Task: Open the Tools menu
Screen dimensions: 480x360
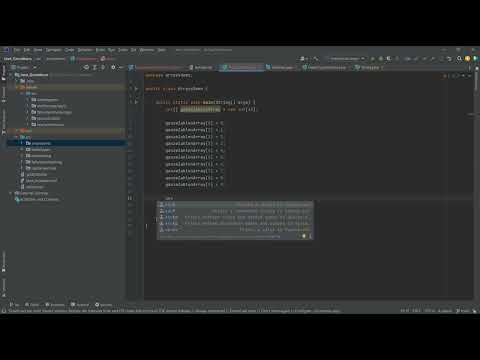Action: [123, 50]
